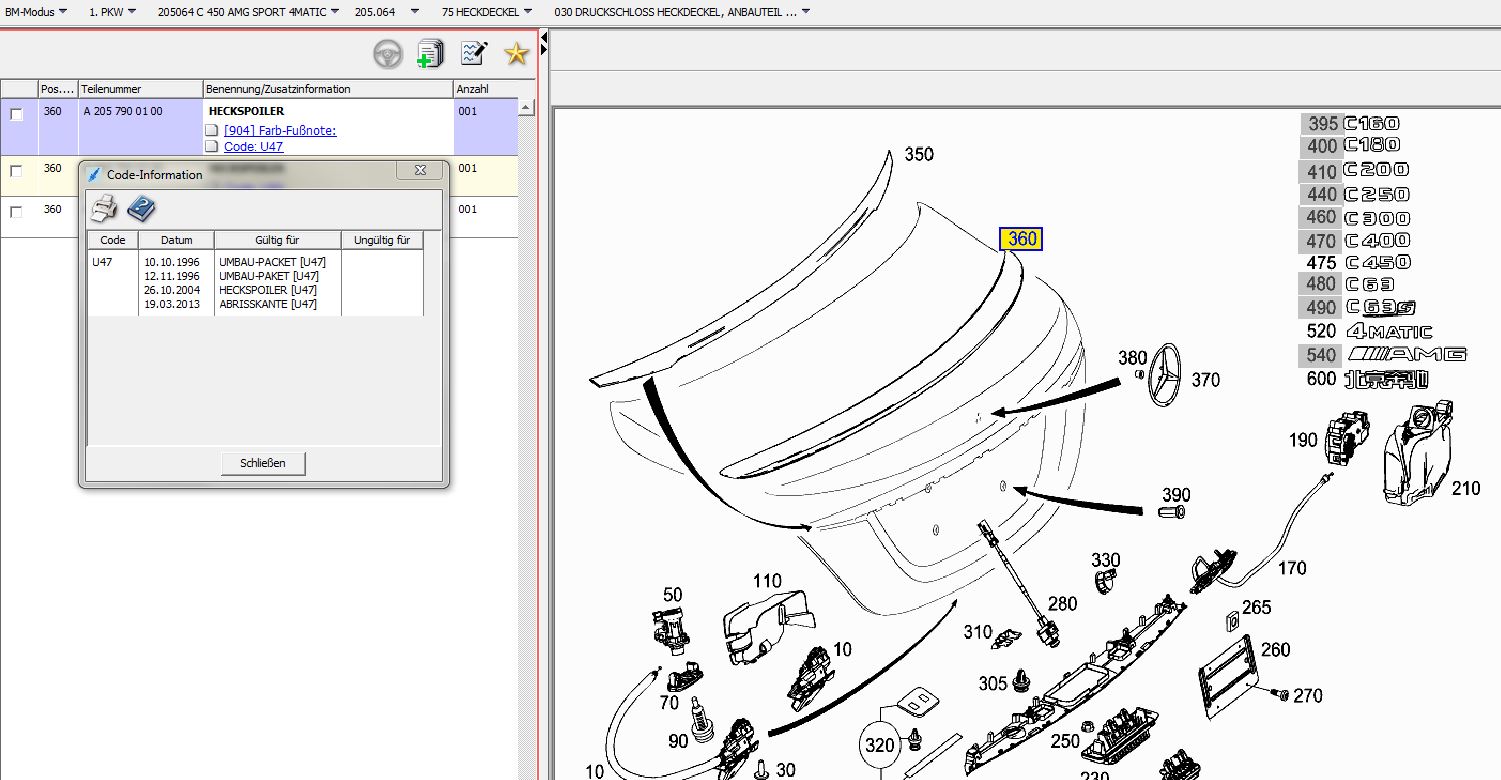Click the Datum column header in the dialog
1501x780 pixels.
point(176,240)
